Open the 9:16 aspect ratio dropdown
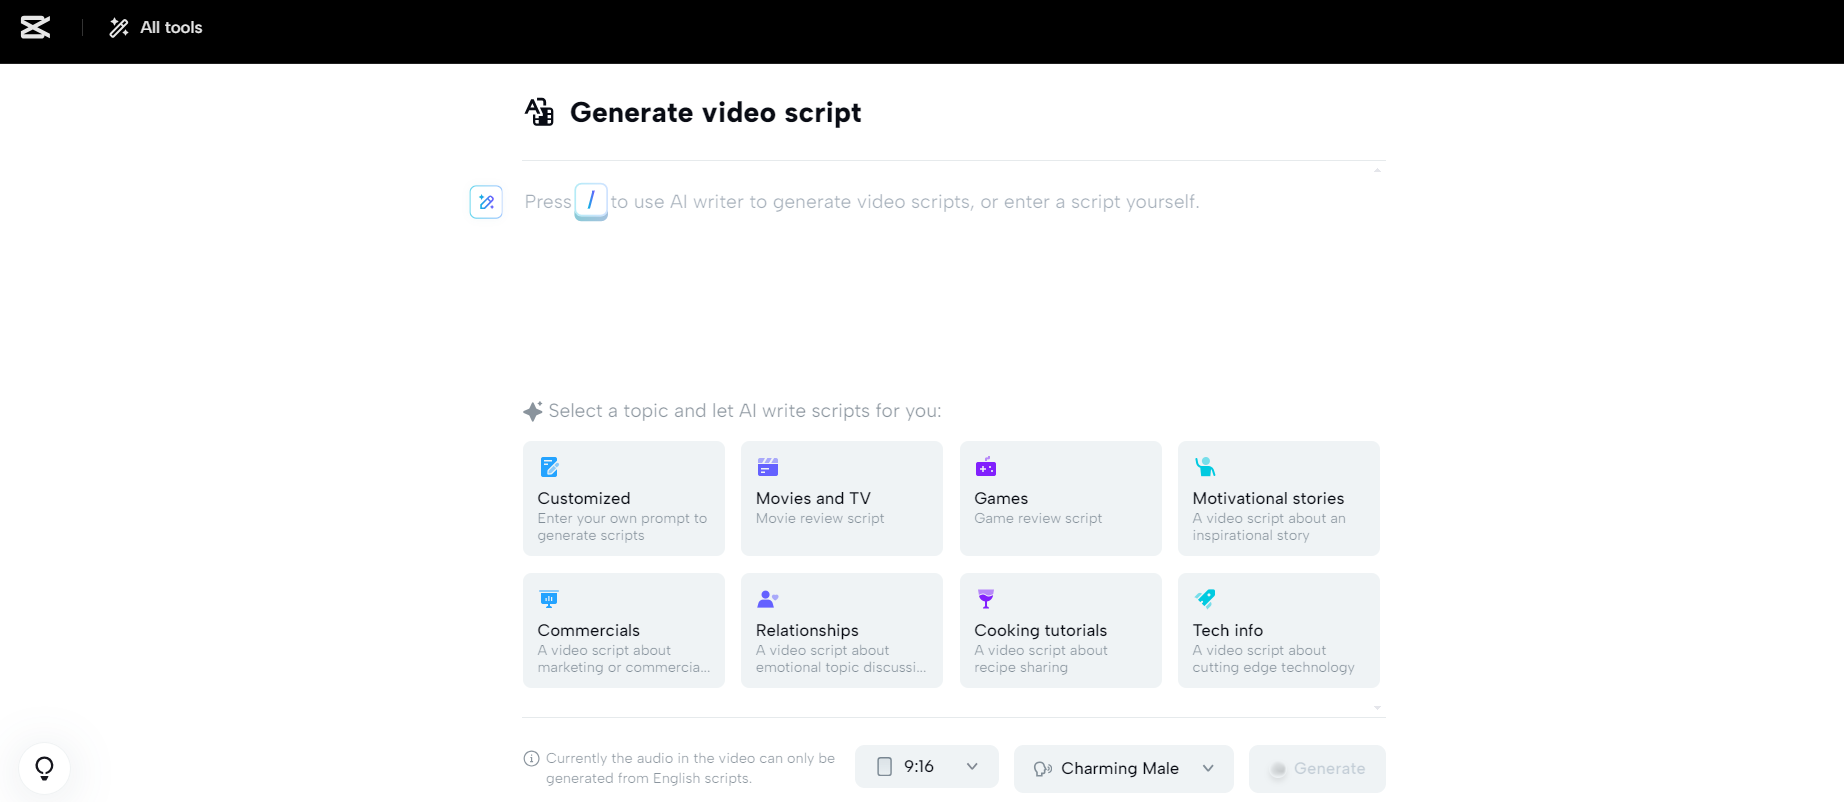The image size is (1844, 802). click(926, 767)
